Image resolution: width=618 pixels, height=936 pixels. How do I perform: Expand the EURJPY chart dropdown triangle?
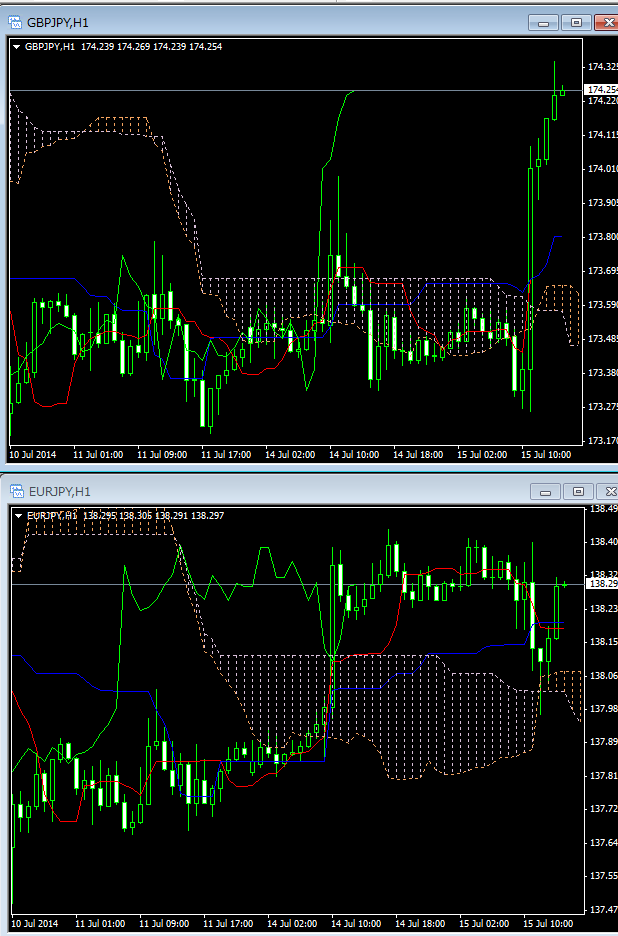[19, 515]
